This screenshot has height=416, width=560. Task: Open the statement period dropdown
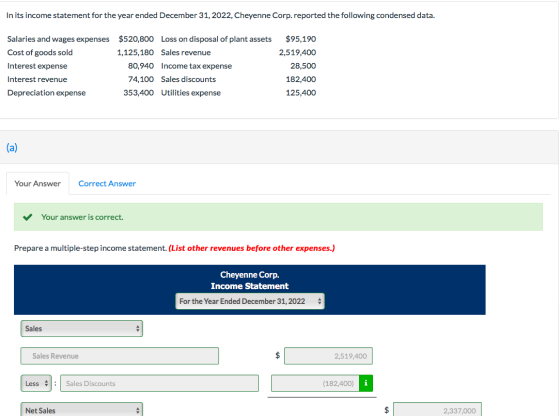250,301
